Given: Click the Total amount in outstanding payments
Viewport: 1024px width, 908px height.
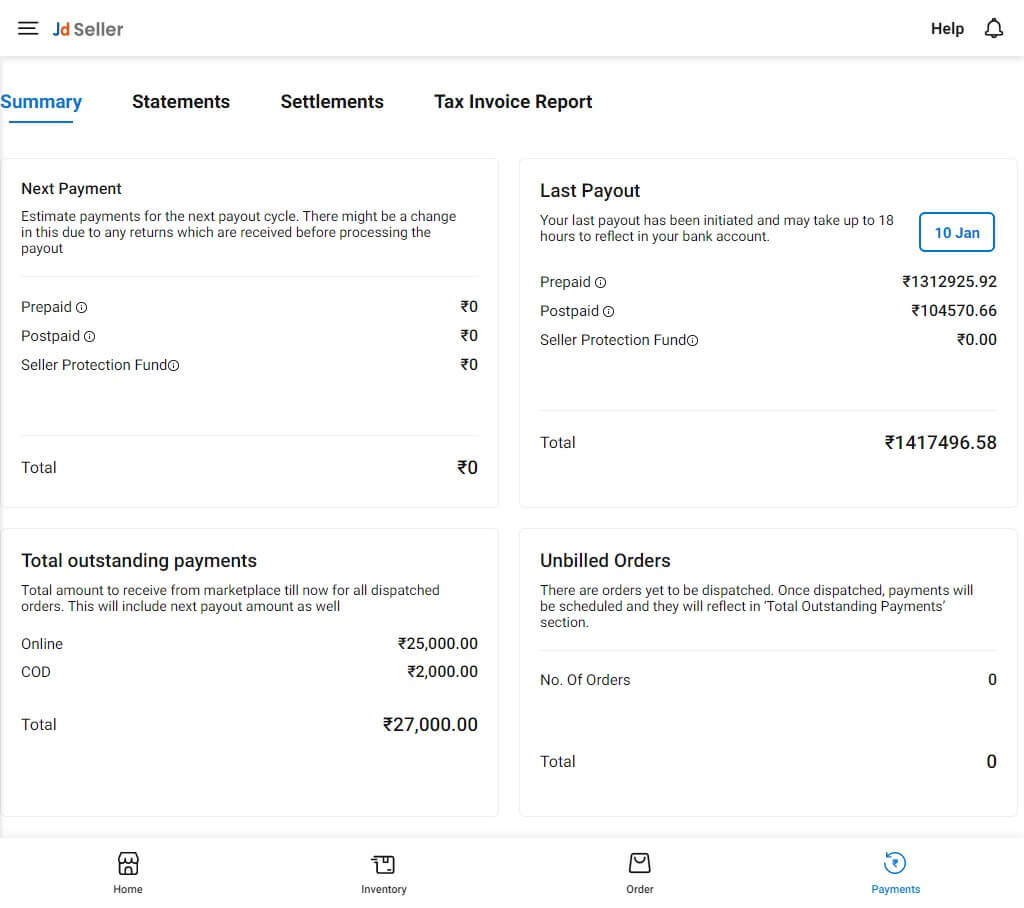Looking at the screenshot, I should pyautogui.click(x=430, y=724).
